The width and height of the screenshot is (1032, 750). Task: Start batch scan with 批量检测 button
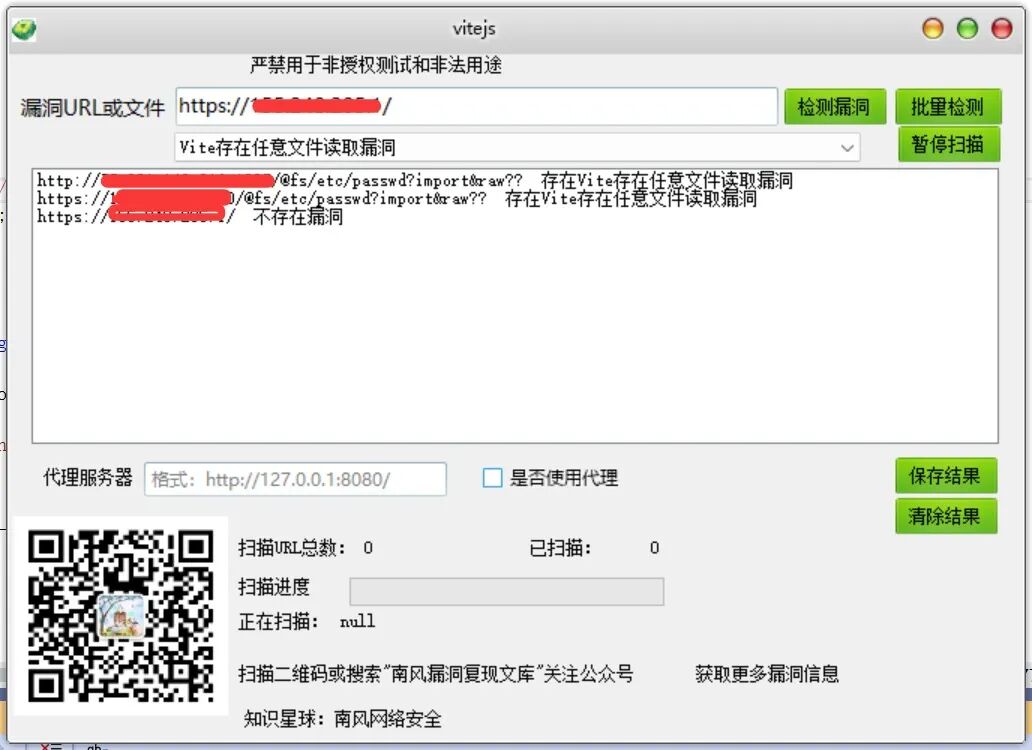click(x=948, y=107)
